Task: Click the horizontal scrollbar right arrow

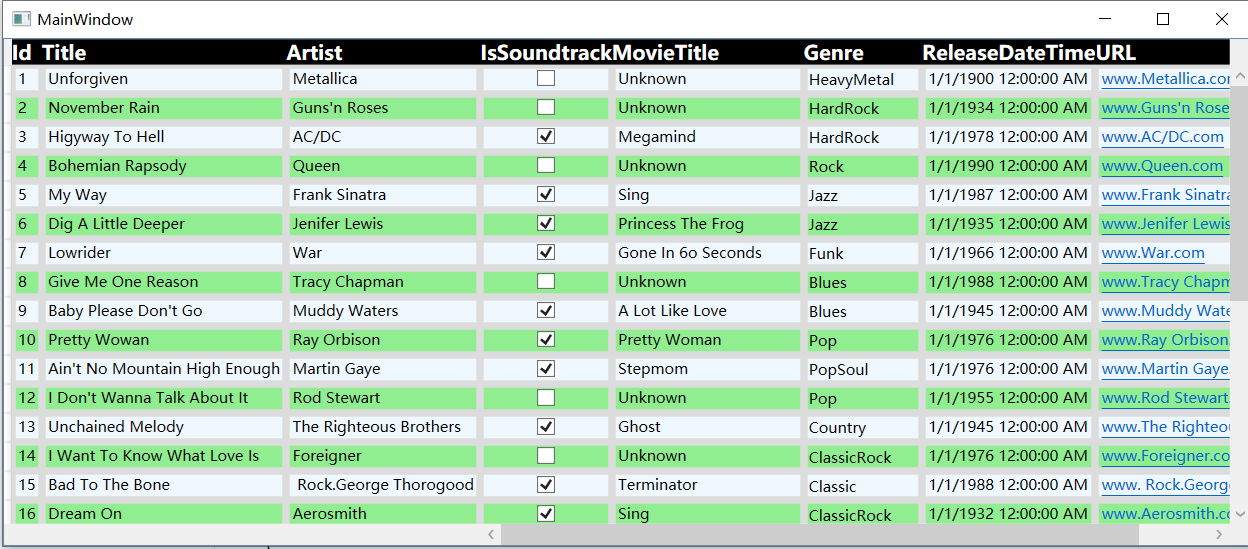Action: 1219,535
